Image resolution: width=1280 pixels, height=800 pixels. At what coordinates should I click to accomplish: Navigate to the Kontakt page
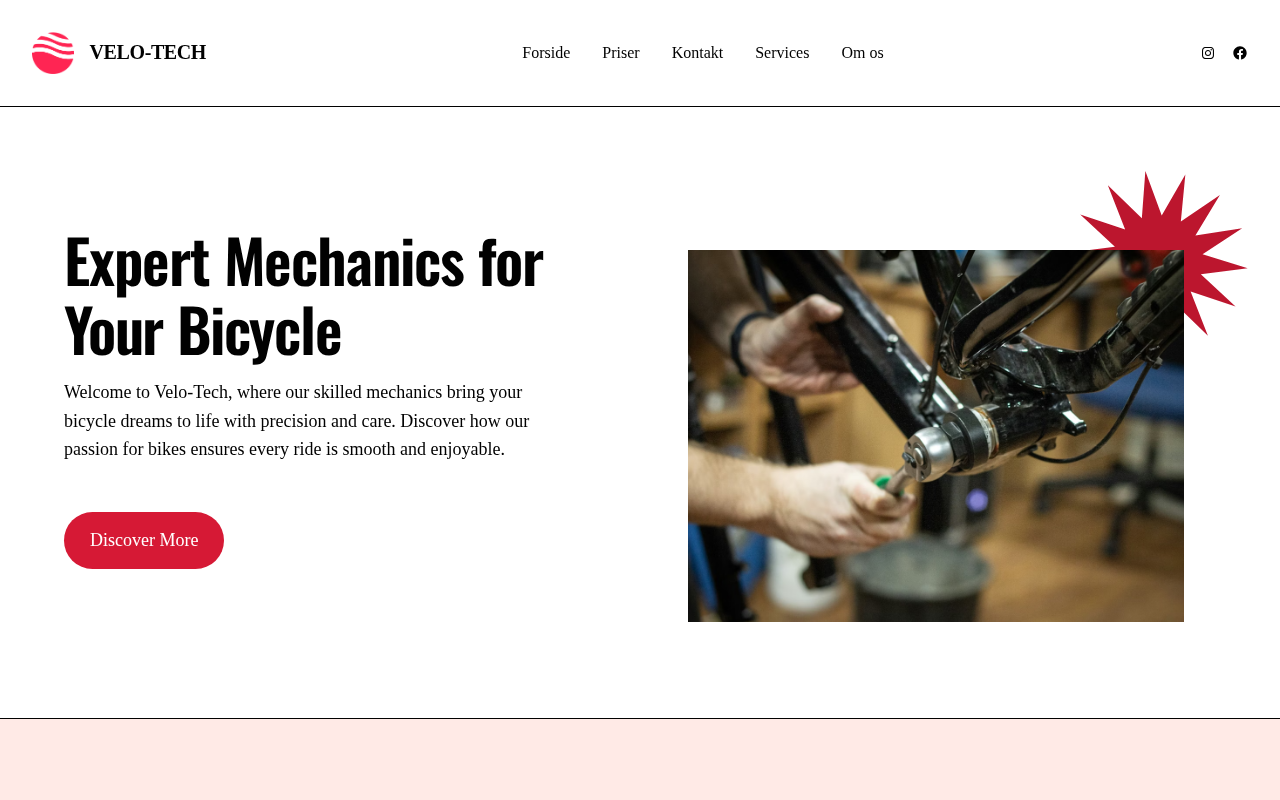(697, 53)
